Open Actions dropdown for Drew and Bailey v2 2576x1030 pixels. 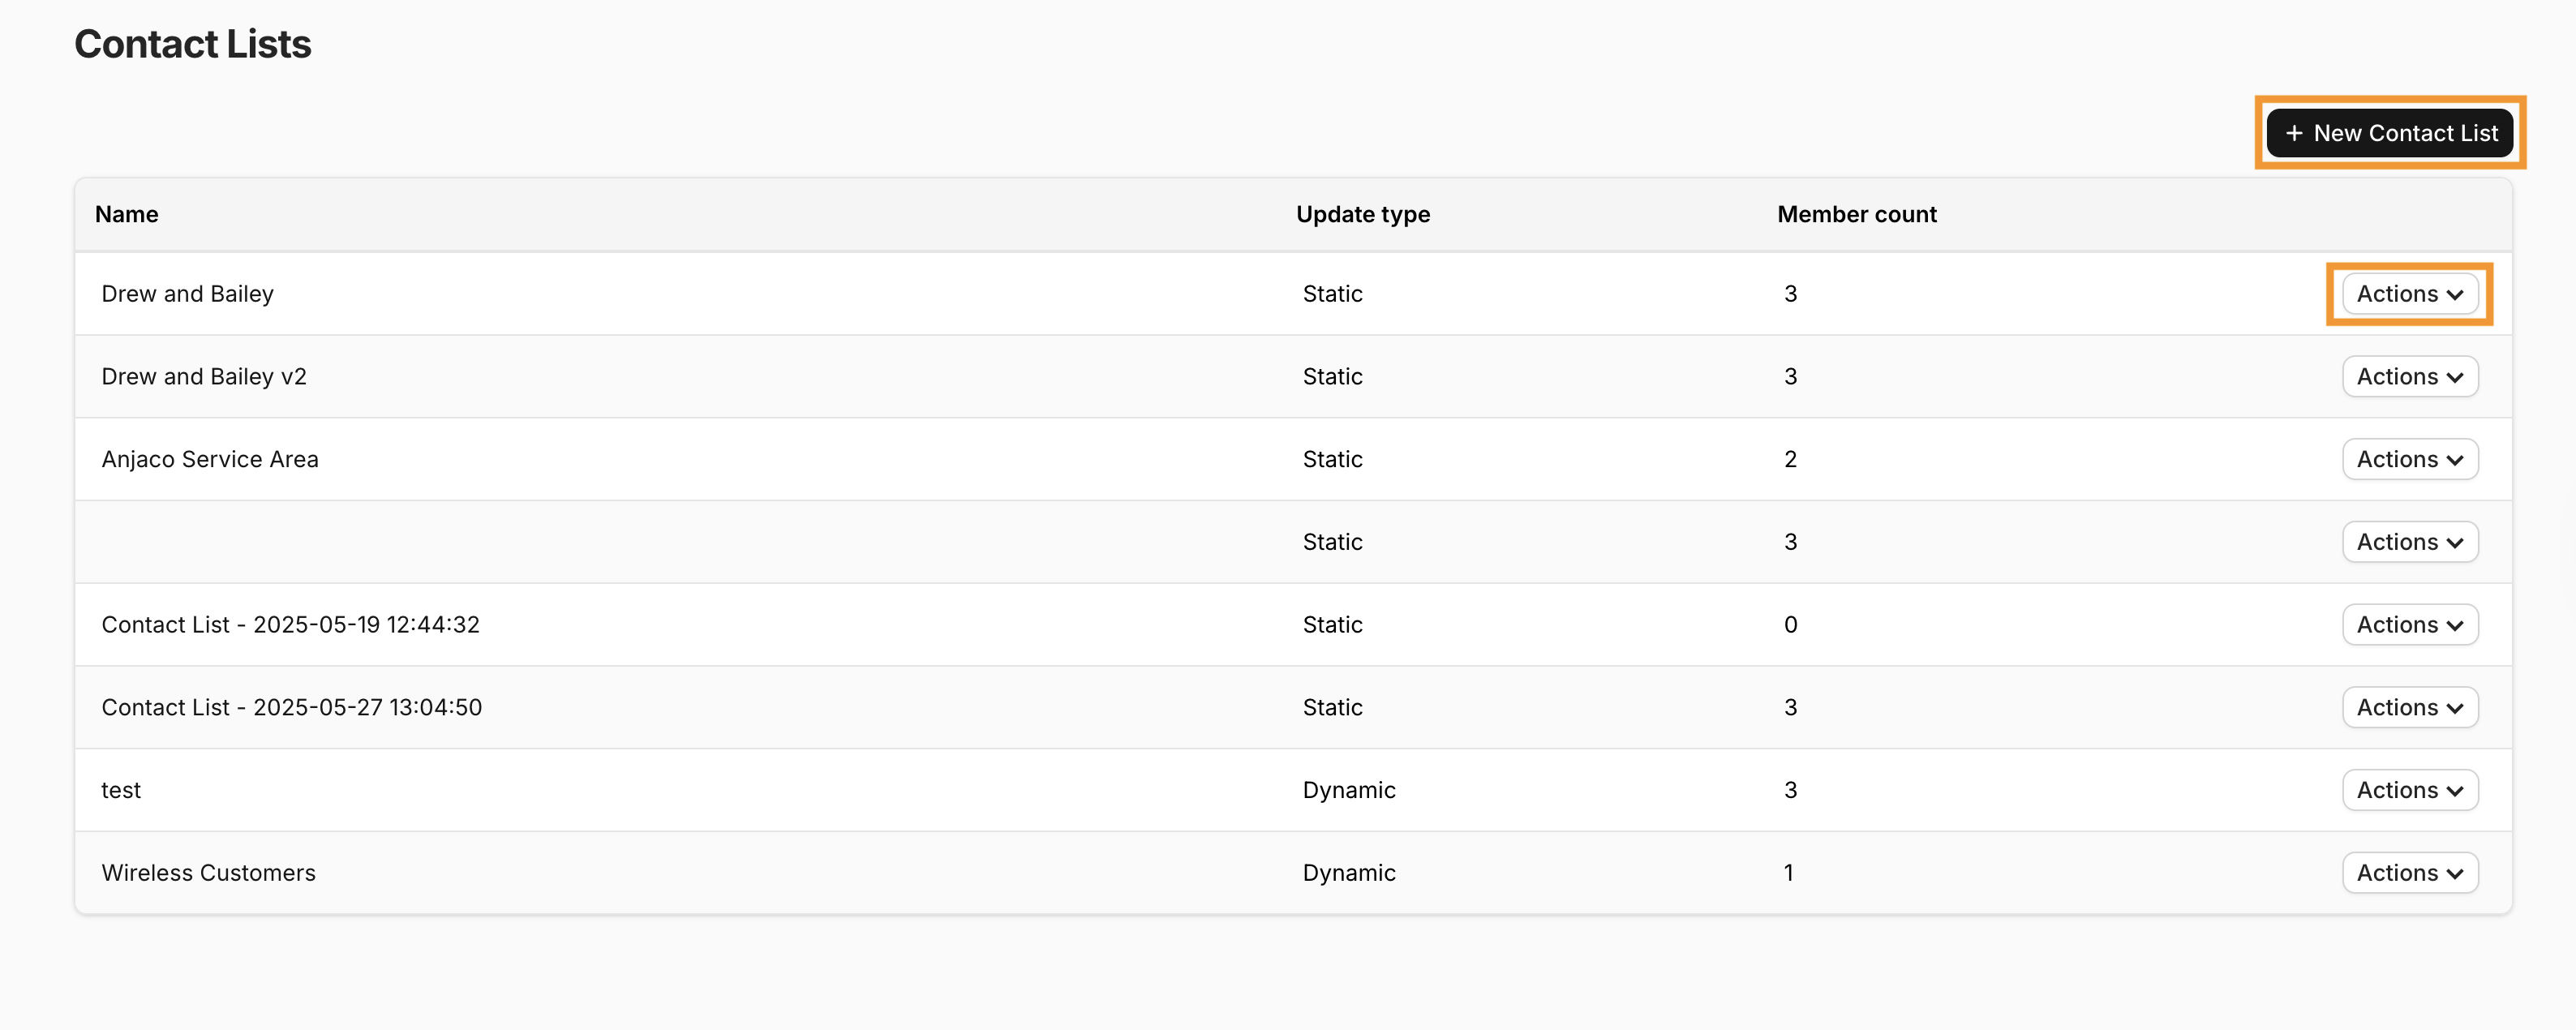pos(2409,377)
